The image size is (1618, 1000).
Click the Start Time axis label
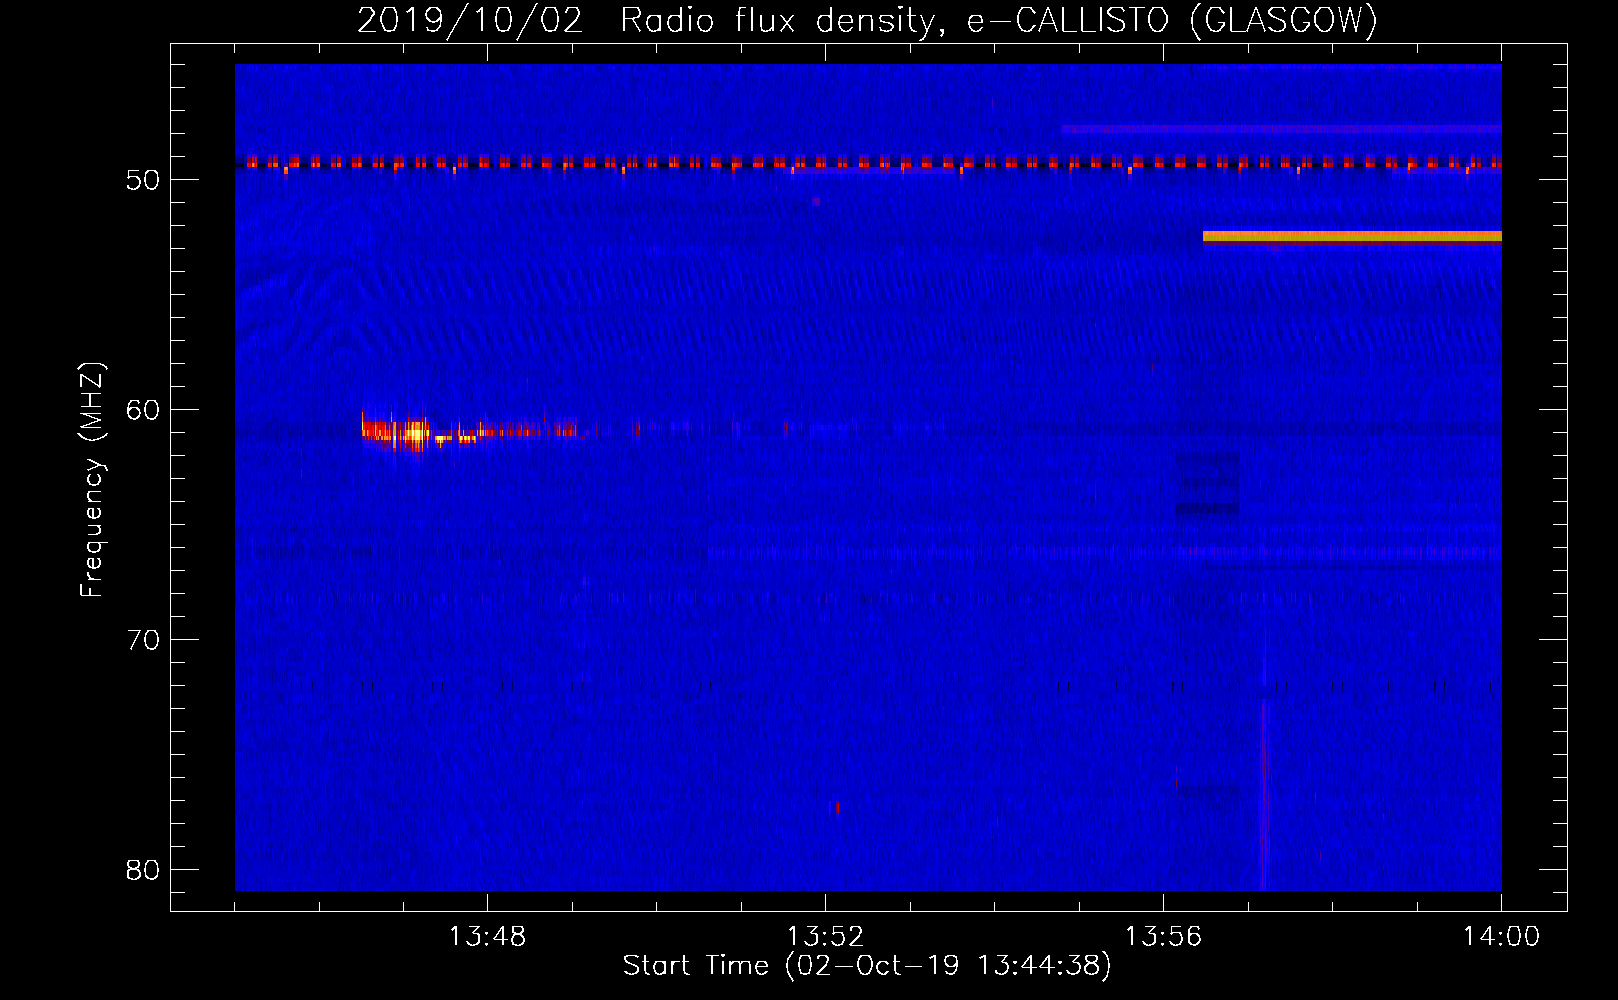pos(867,966)
